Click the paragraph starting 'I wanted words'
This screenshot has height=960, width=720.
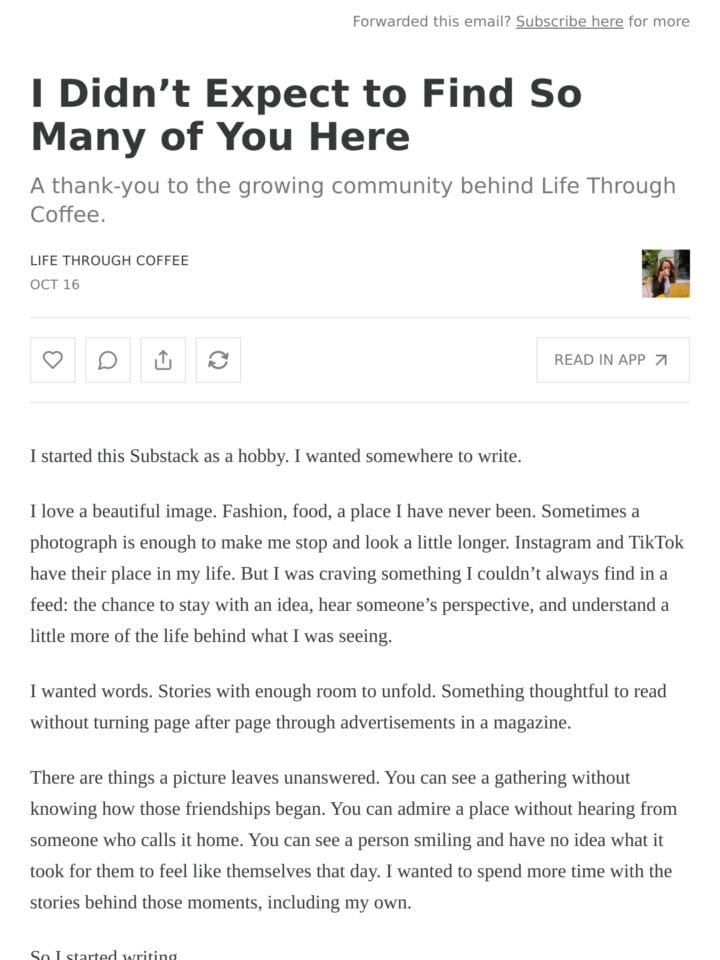point(348,707)
